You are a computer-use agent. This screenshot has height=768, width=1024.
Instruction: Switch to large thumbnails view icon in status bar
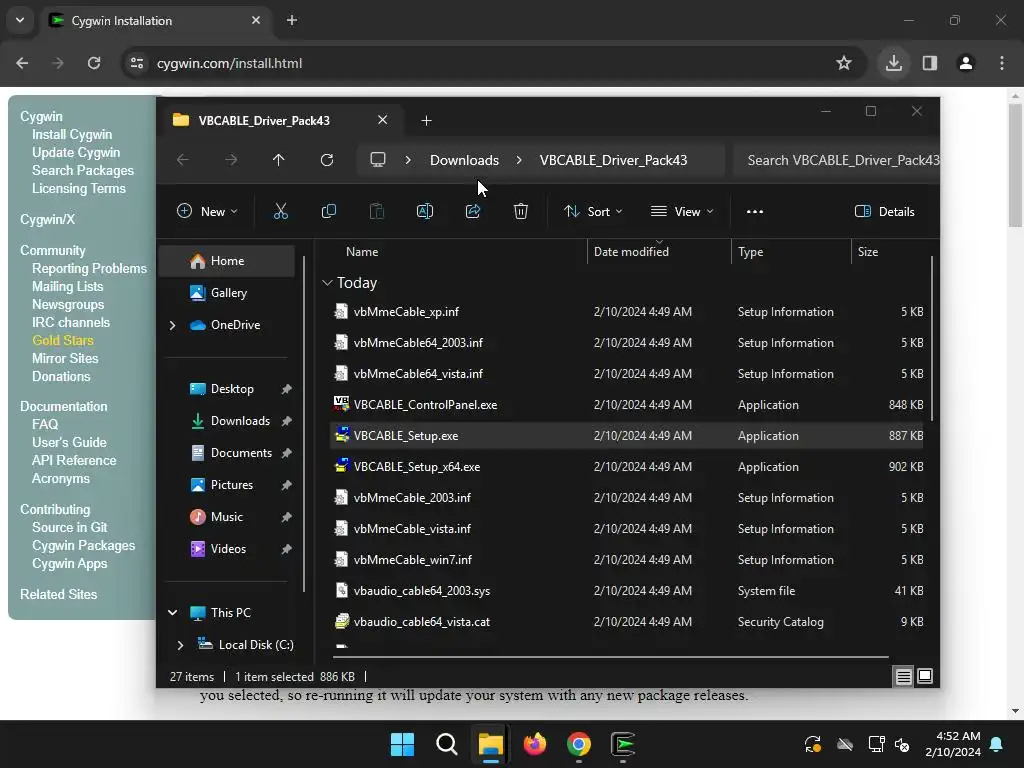click(925, 677)
